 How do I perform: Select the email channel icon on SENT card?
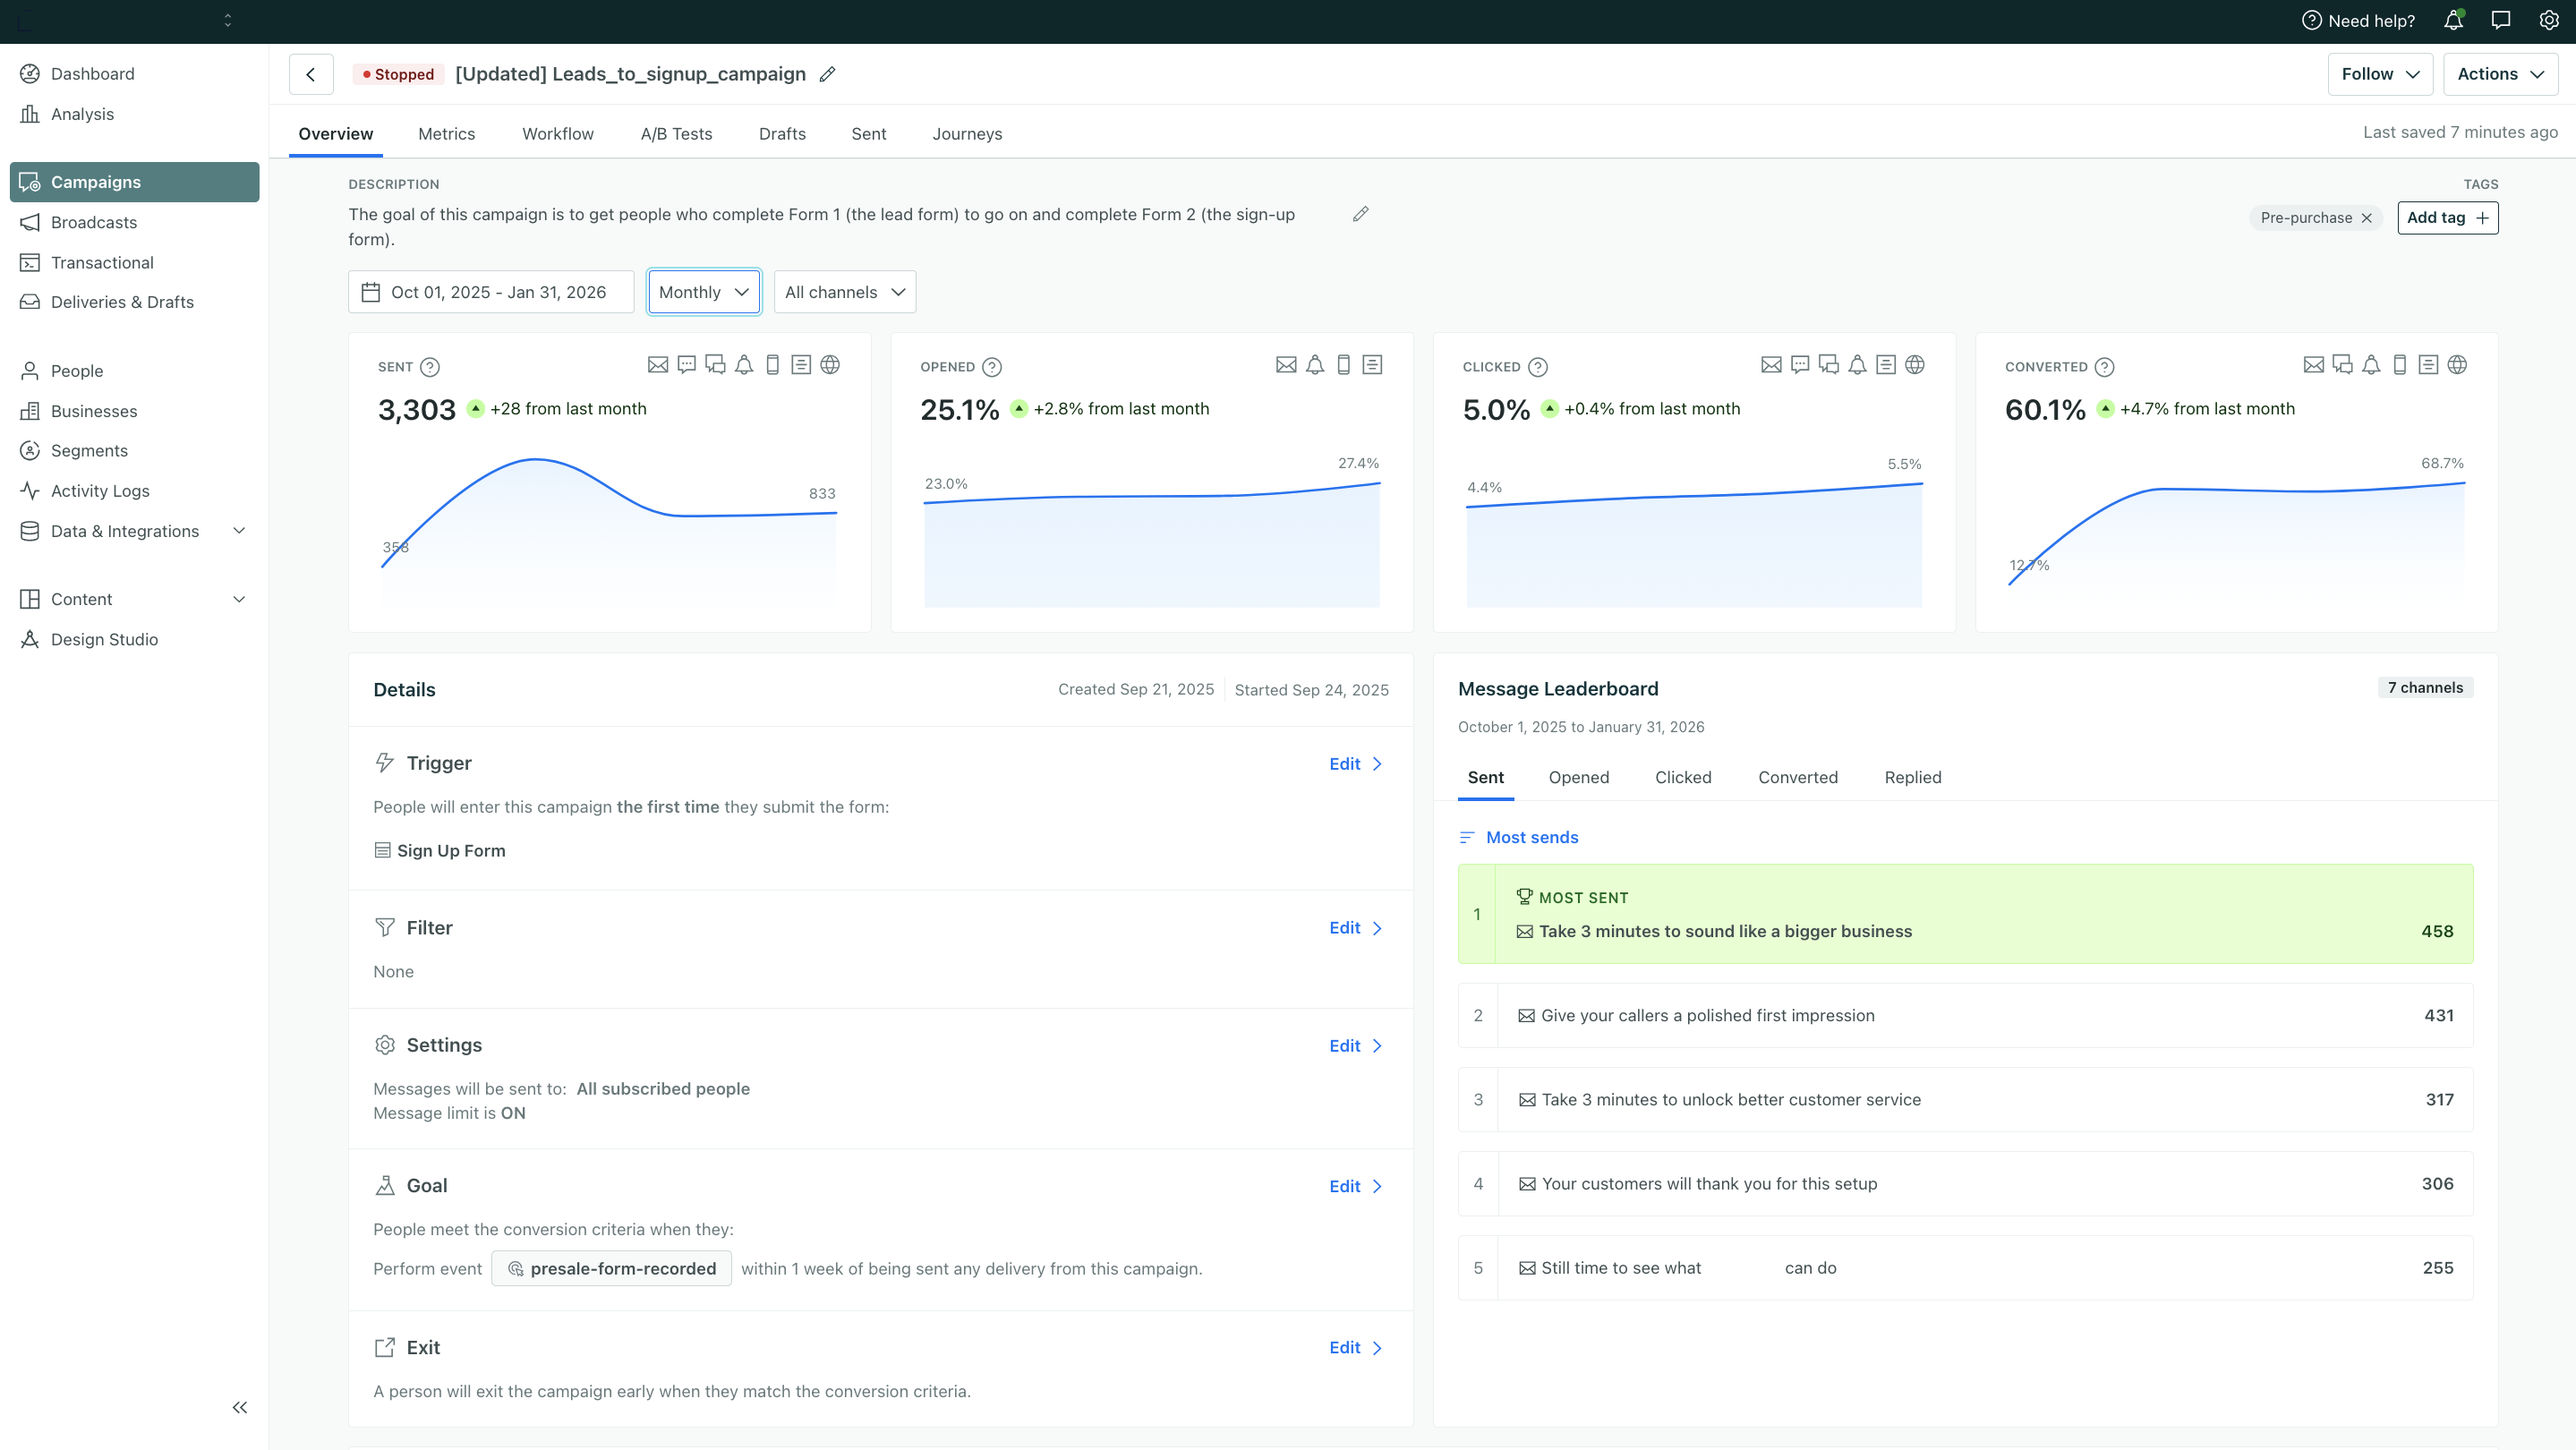658,364
